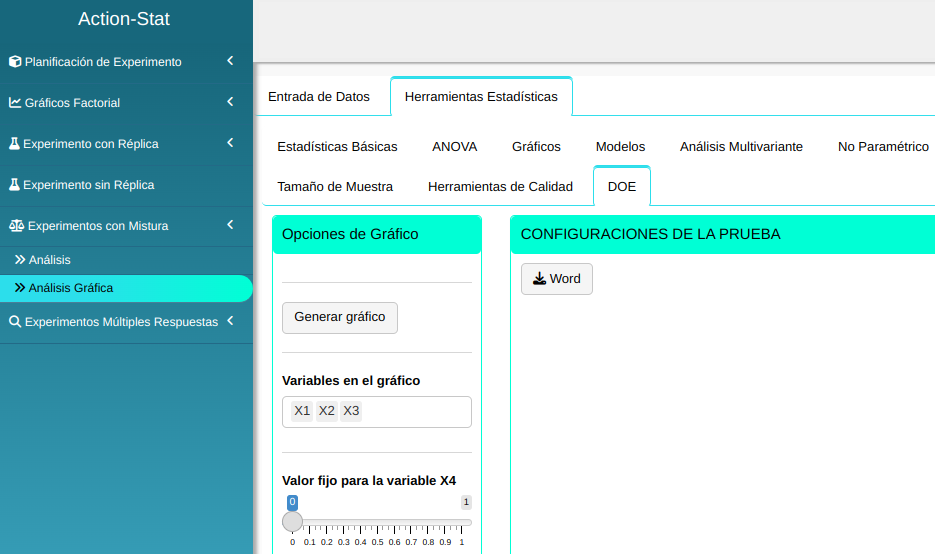This screenshot has width=935, height=554.
Task: Expand the Gráficos Factorial chevron
Action: click(230, 102)
